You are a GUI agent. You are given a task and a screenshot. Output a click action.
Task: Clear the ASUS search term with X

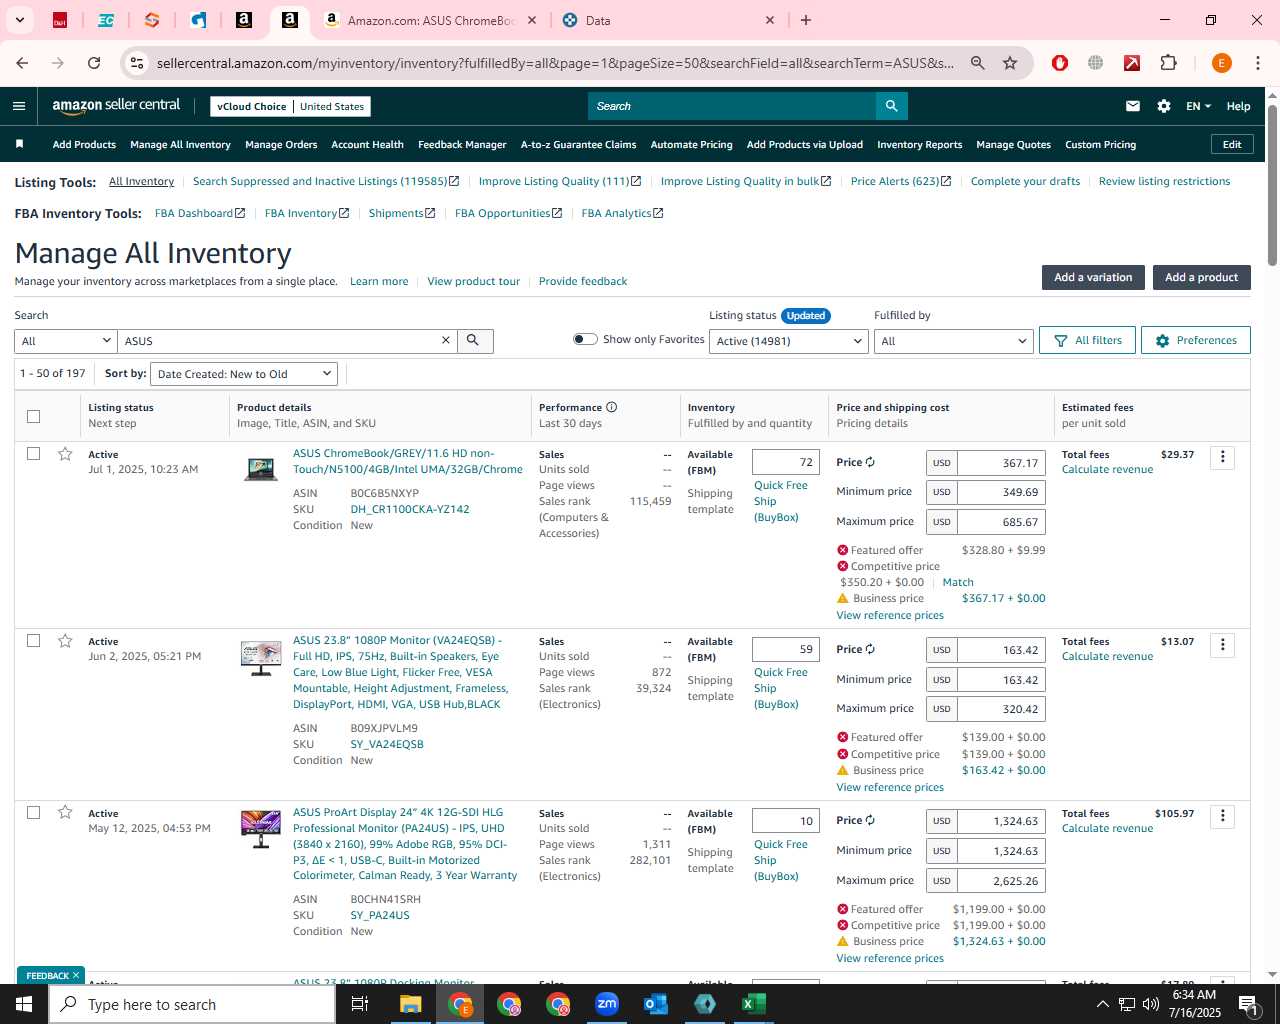click(446, 341)
